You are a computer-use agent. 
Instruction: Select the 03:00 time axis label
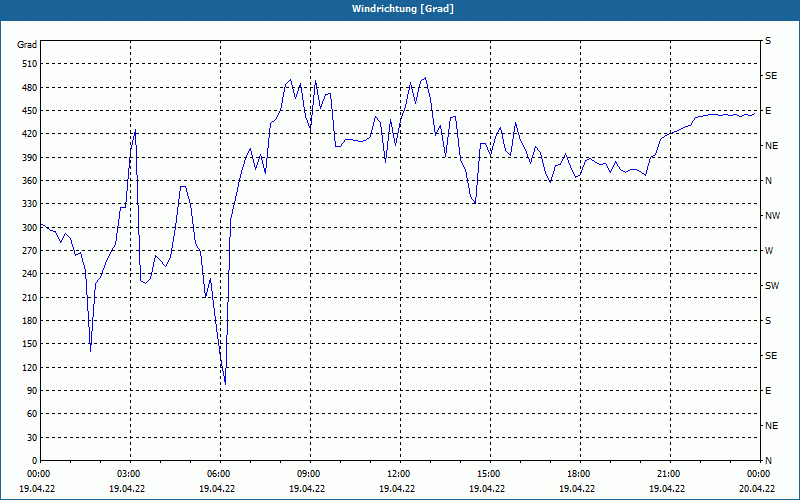(x=127, y=474)
